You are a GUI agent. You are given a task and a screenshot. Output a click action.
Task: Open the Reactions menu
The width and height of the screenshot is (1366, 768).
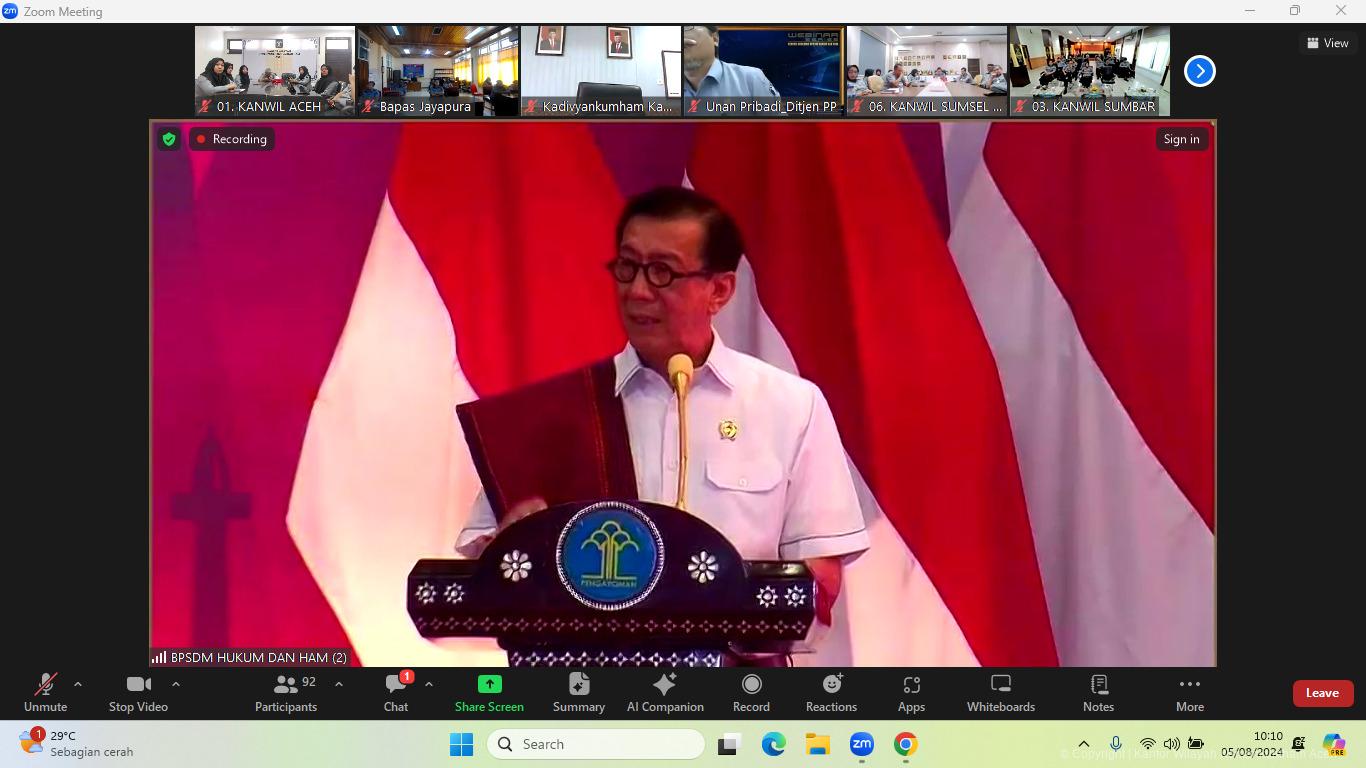(x=831, y=693)
